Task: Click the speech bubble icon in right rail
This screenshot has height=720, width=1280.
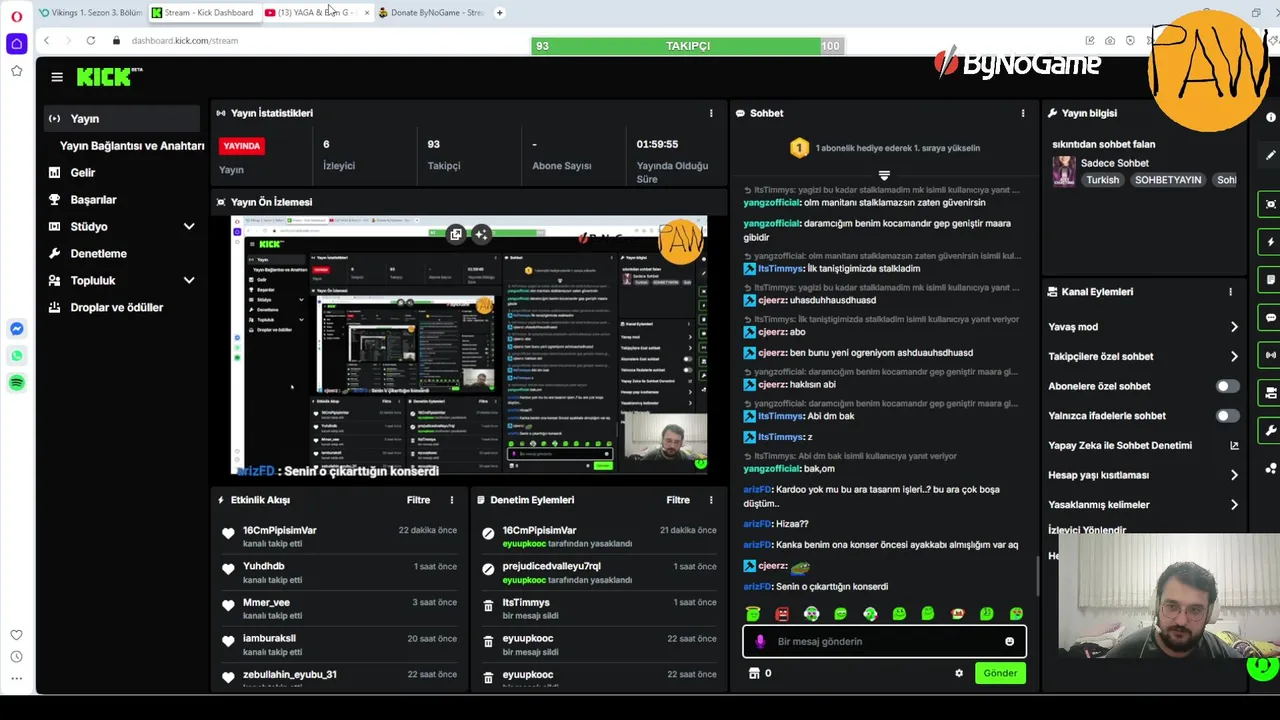Action: (1270, 318)
